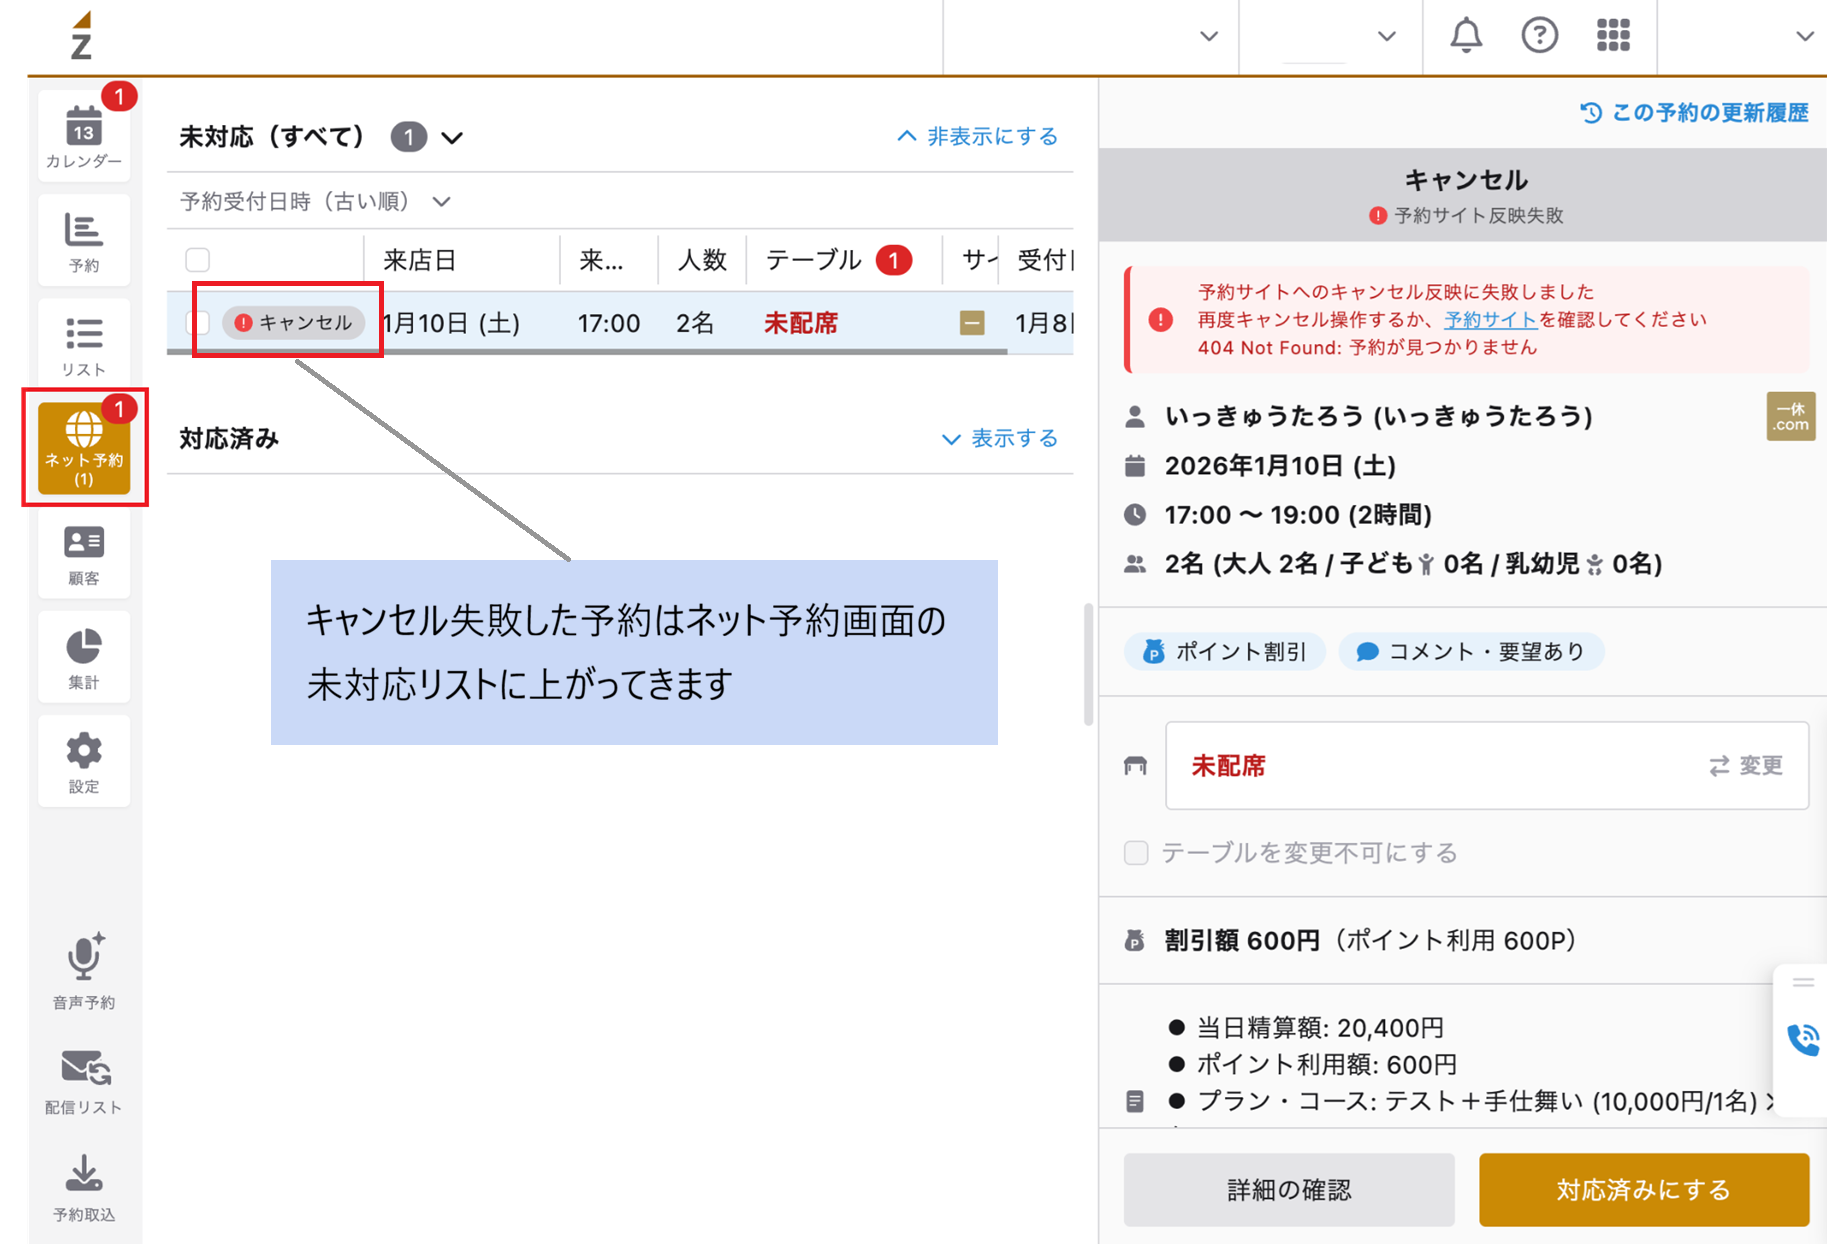The height and width of the screenshot is (1244, 1827).
Task: Click the site status icon in reservation row
Action: point(972,323)
